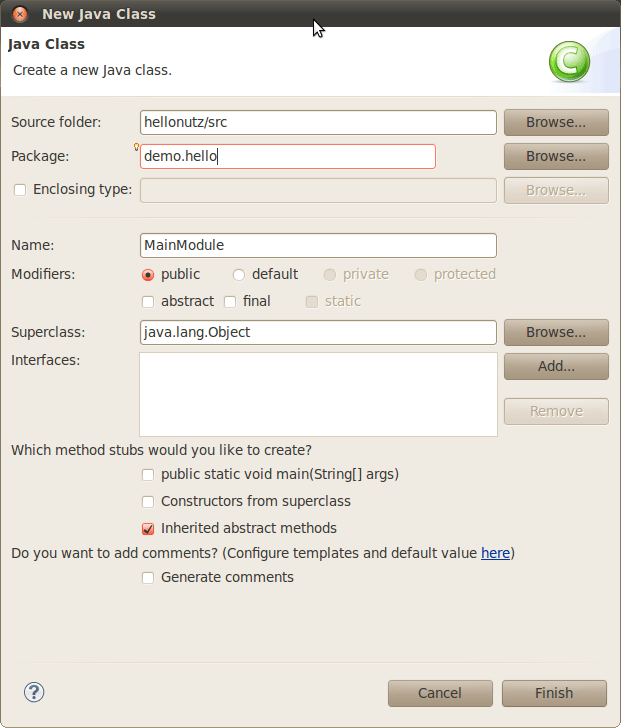Select the public modifier radio button
621x728 pixels.
(x=148, y=275)
